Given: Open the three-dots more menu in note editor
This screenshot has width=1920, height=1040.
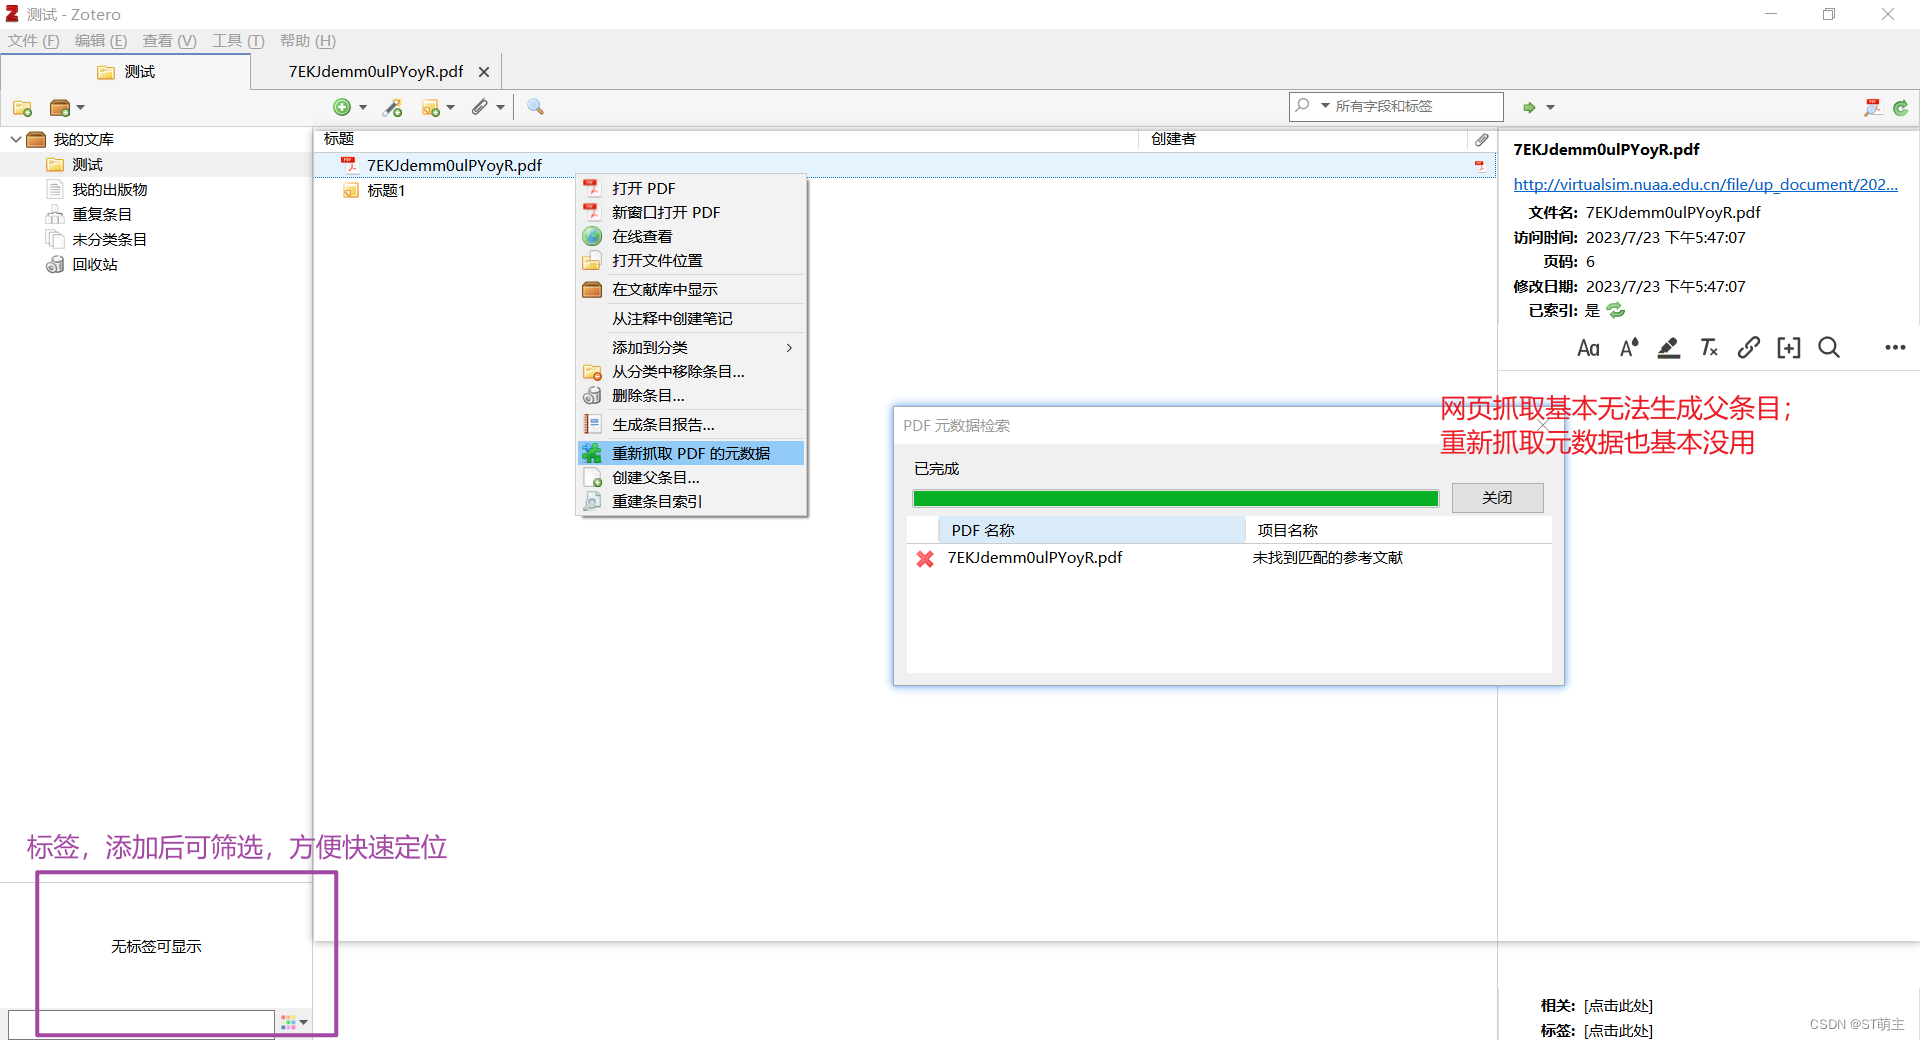Looking at the screenshot, I should tap(1895, 348).
